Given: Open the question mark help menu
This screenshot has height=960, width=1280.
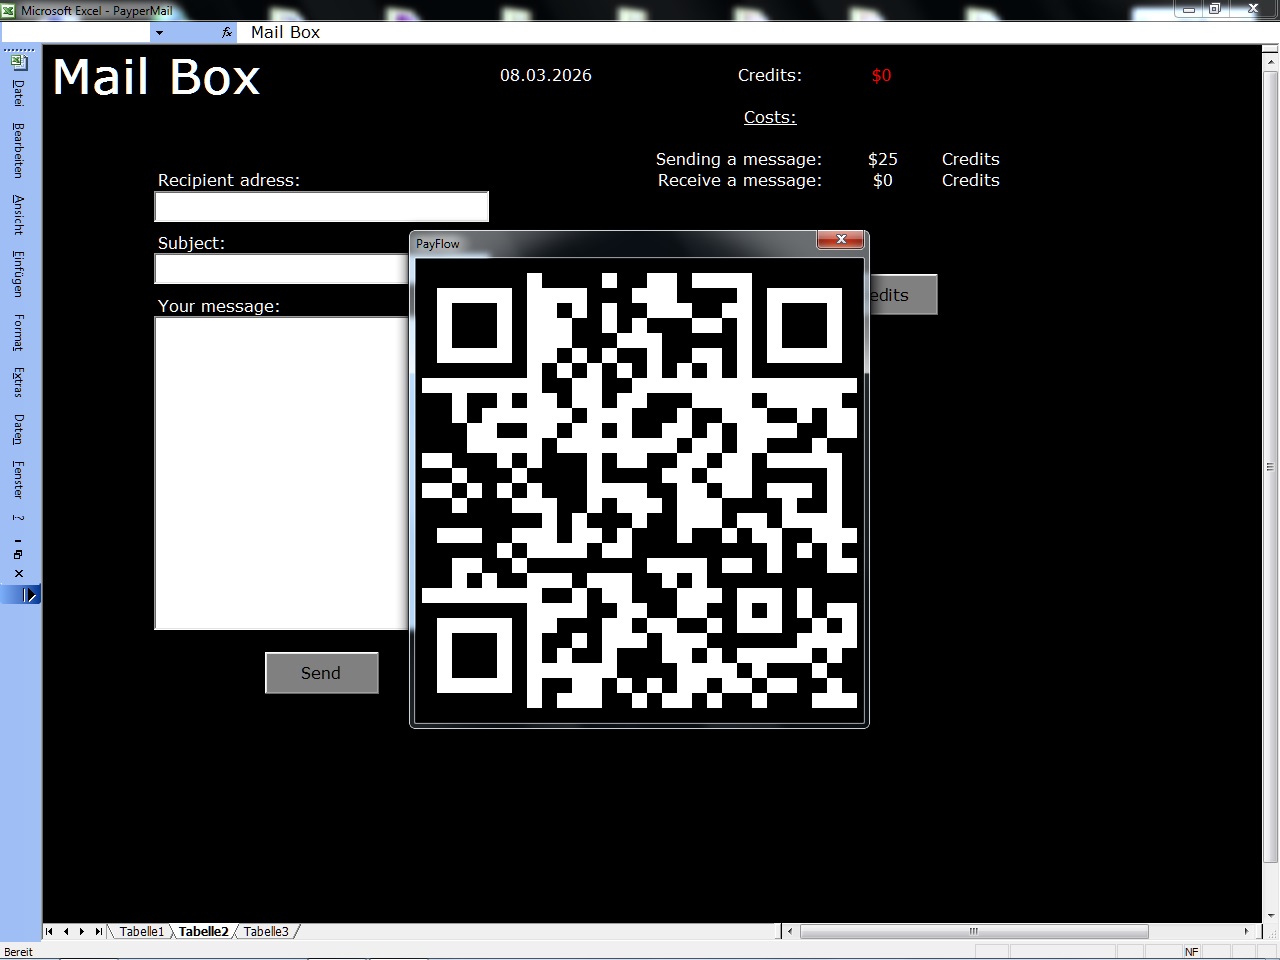Looking at the screenshot, I should tap(18, 518).
